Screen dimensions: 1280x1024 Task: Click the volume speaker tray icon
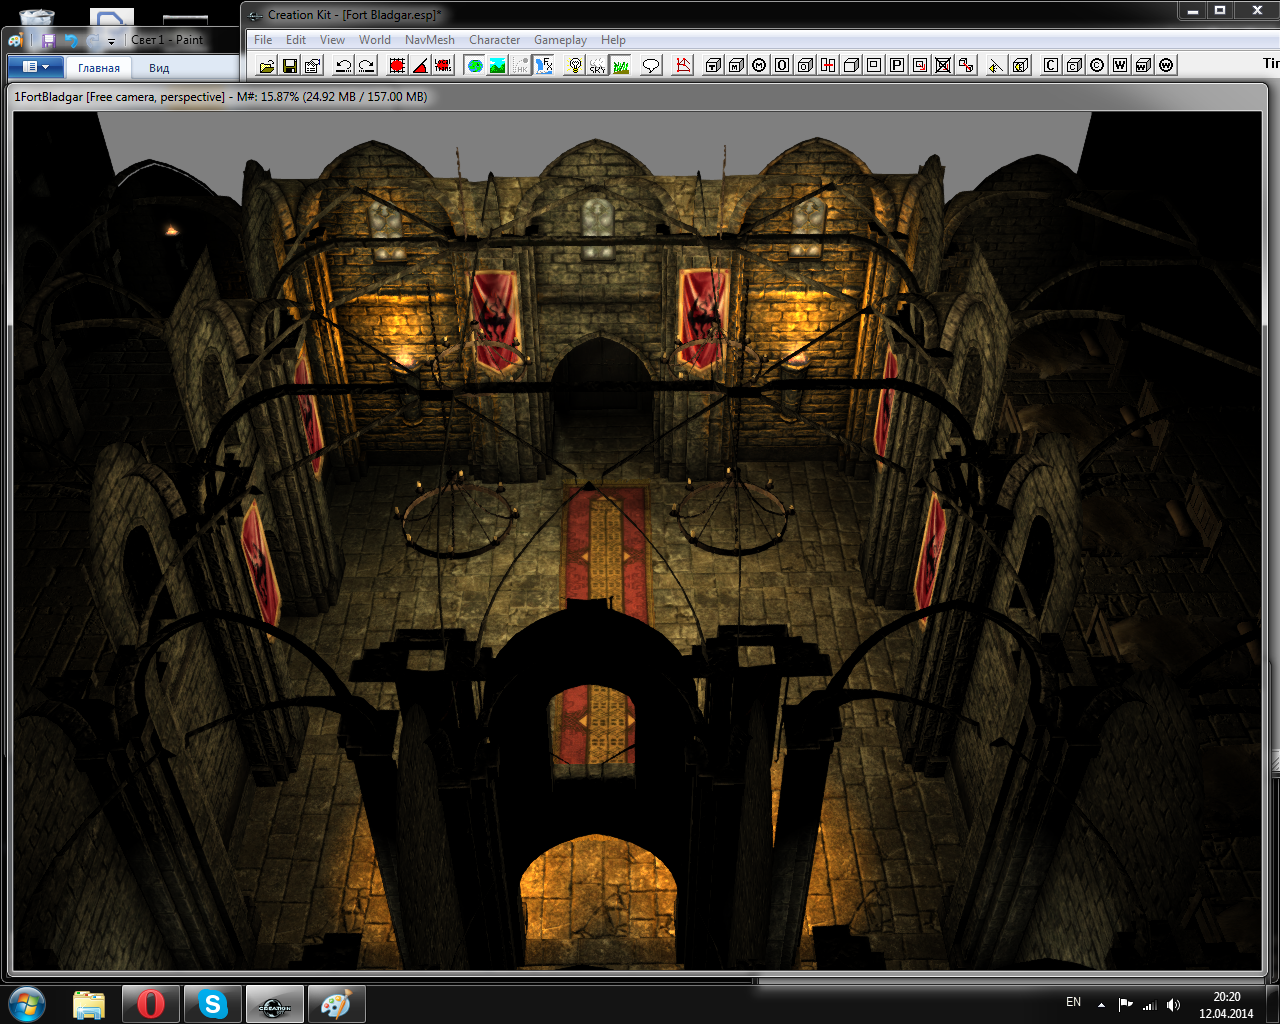point(1173,1004)
